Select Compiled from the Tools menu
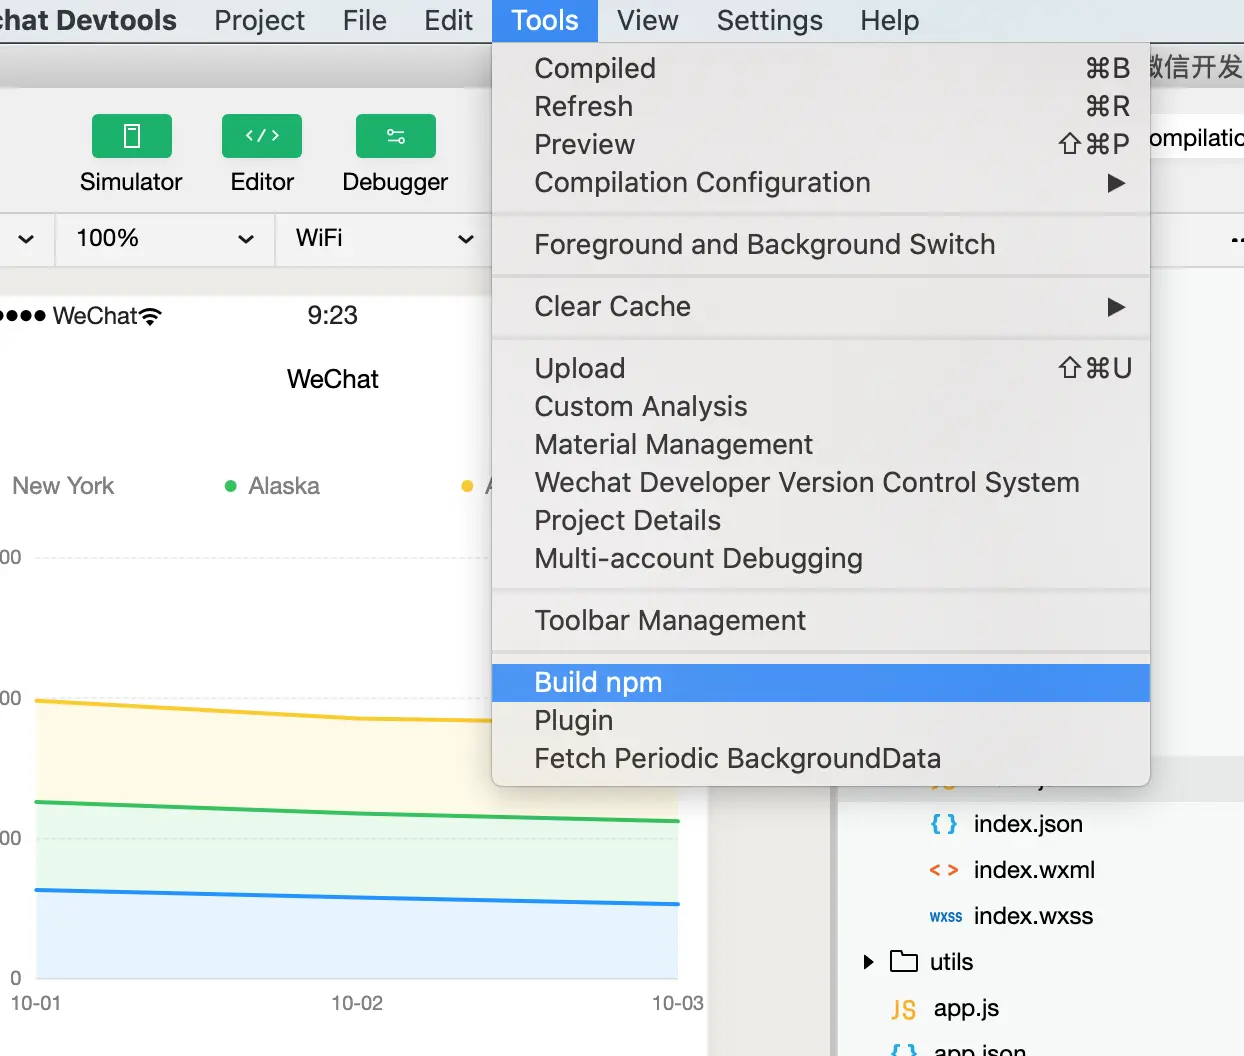1244x1056 pixels. click(821, 68)
